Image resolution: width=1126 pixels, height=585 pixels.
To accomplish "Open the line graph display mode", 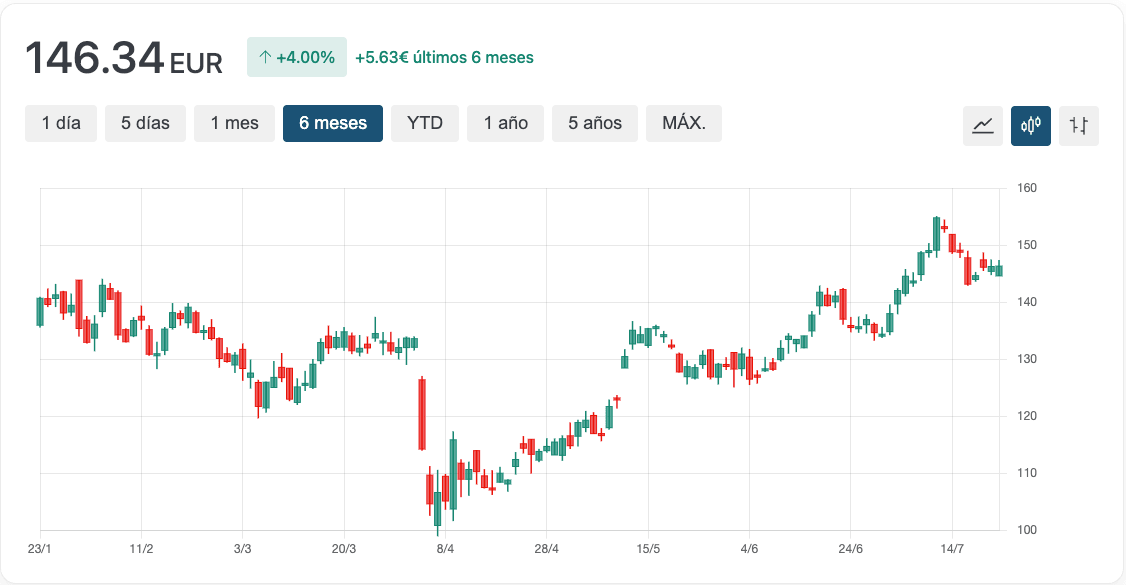I will click(982, 126).
